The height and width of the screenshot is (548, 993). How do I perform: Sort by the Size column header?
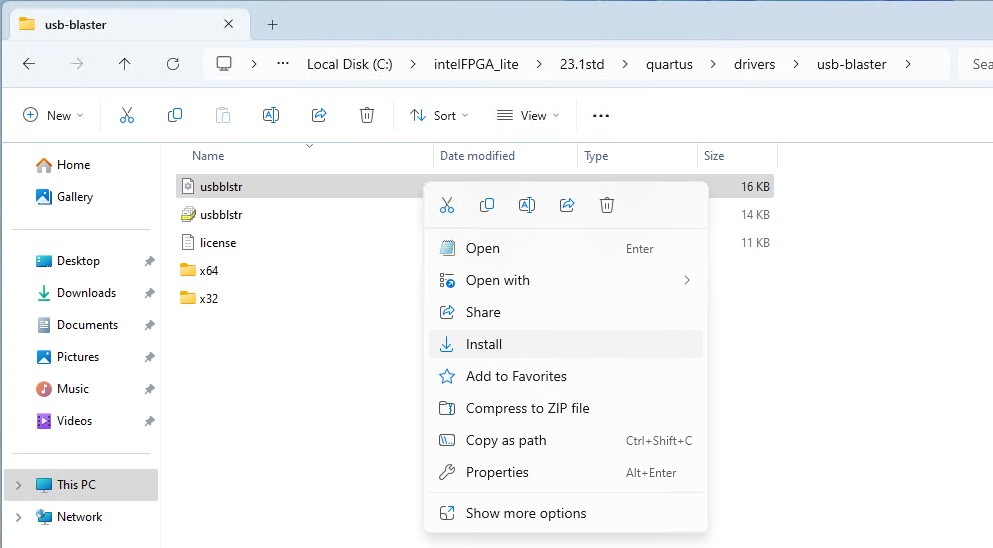click(x=714, y=156)
